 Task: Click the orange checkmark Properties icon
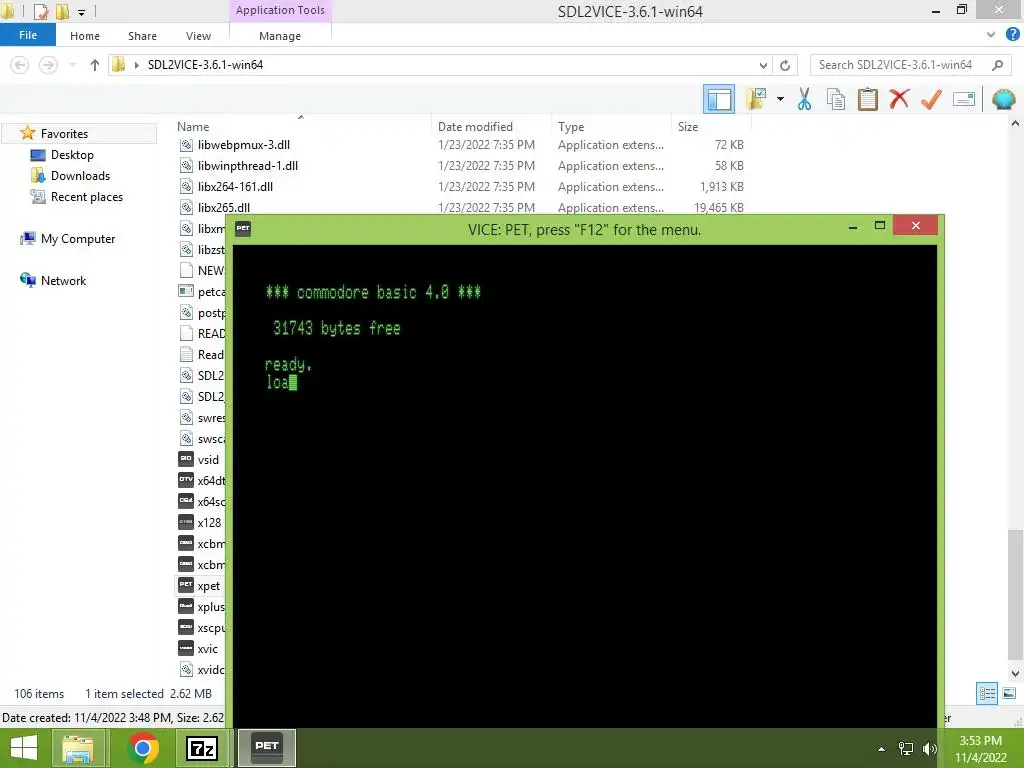tap(931, 99)
